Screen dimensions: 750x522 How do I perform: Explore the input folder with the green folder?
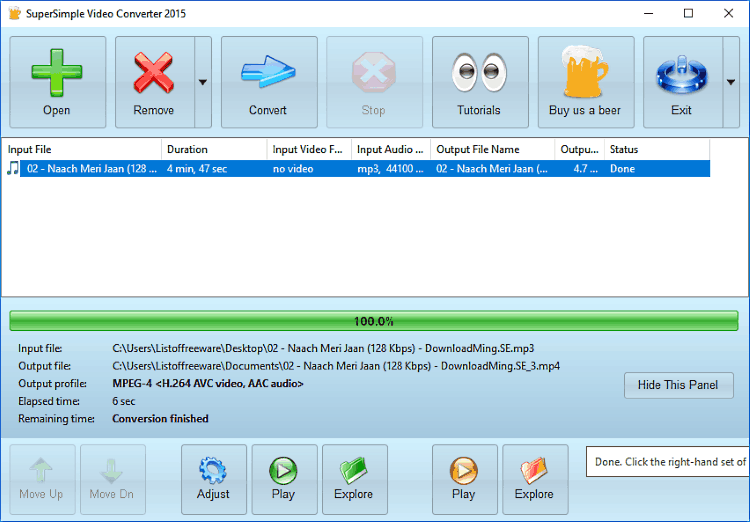coord(354,479)
